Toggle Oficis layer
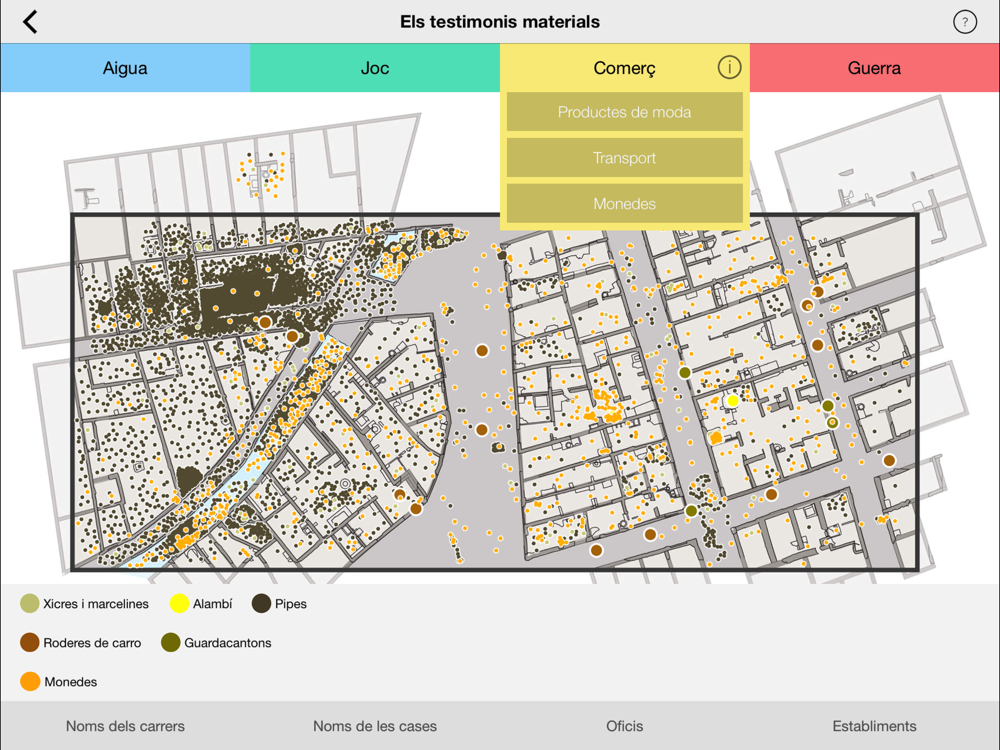Image resolution: width=1000 pixels, height=750 pixels. point(624,726)
